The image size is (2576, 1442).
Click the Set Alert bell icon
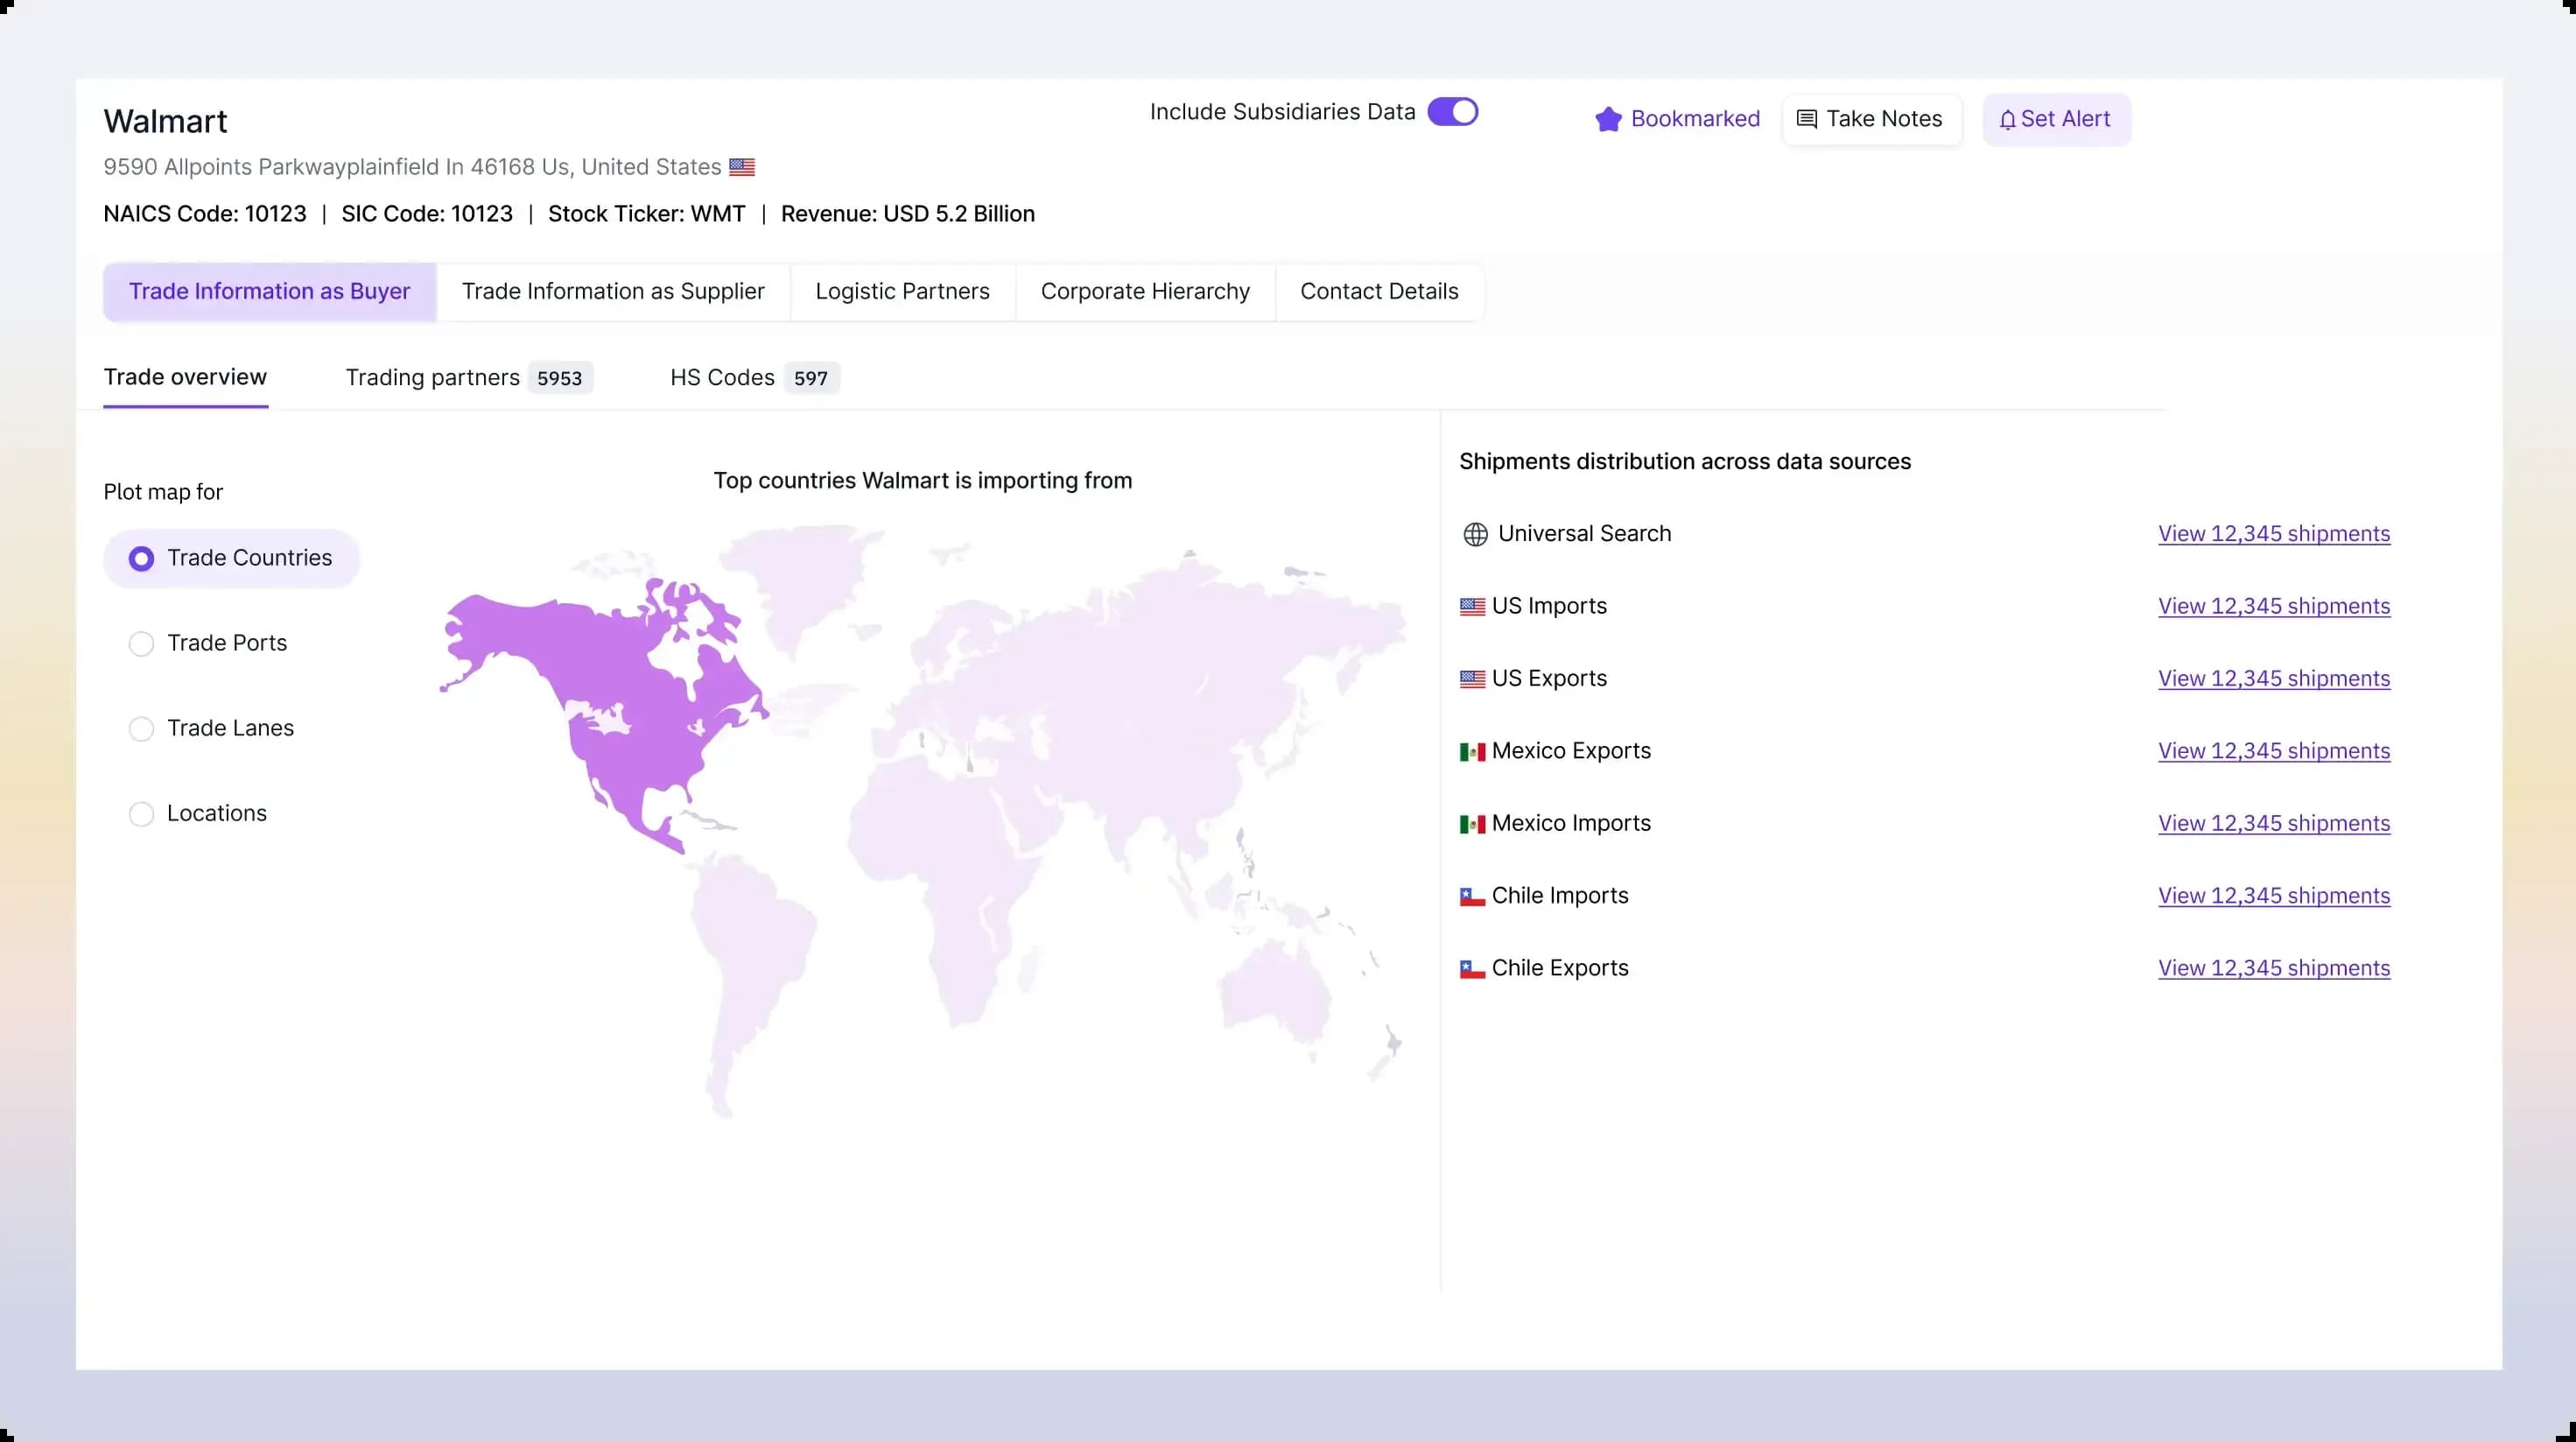2009,118
